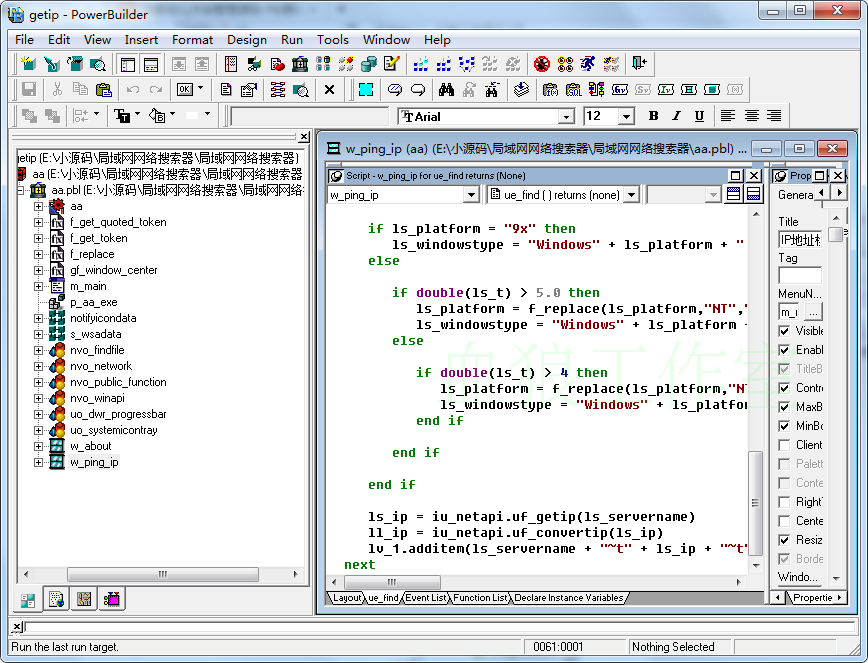The image size is (868, 663).
Task: Open the Tools menu
Action: 332,40
